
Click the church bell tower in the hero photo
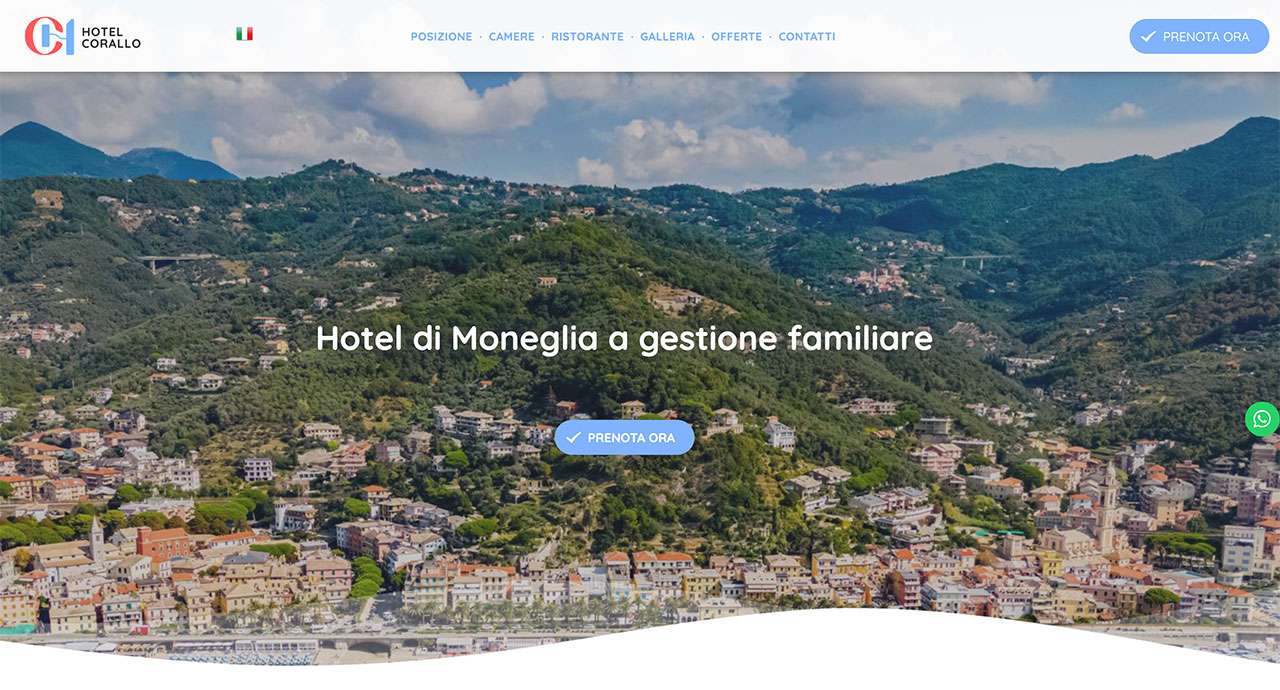[1107, 505]
